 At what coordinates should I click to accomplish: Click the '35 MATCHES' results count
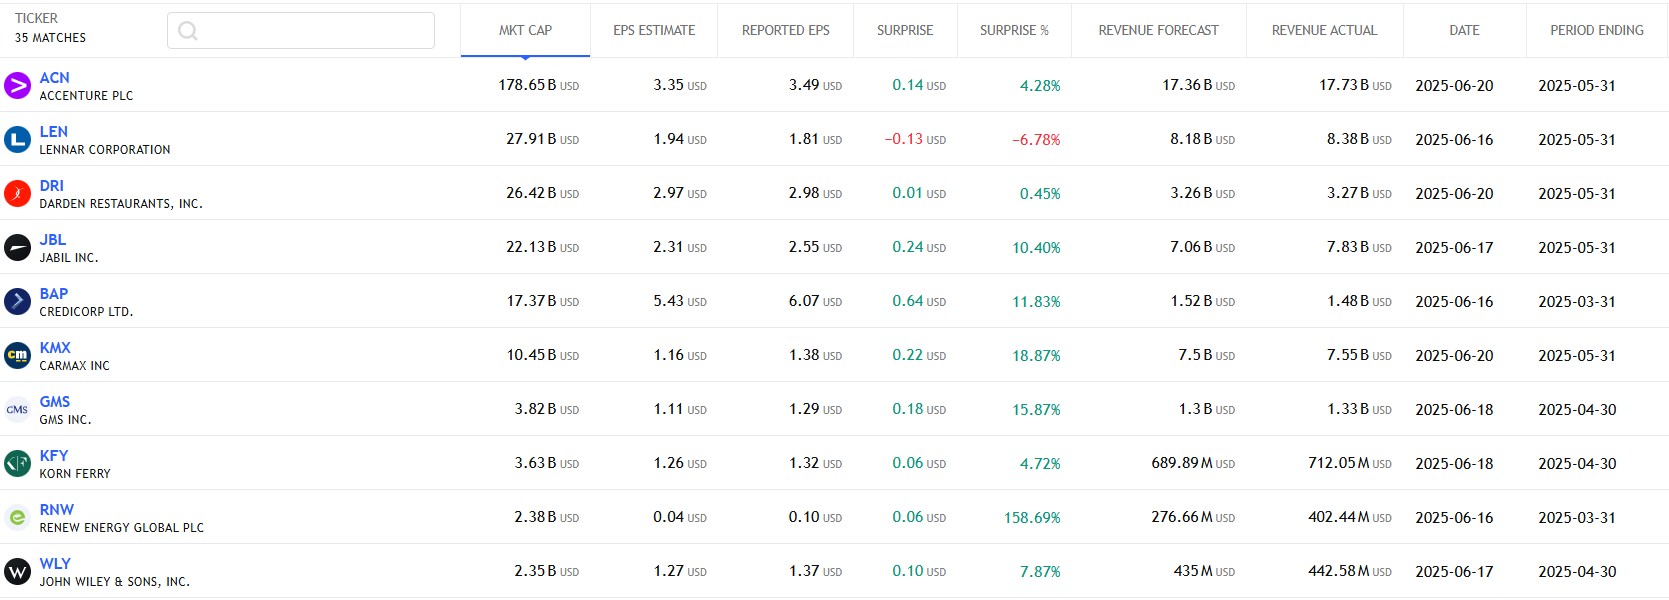click(x=50, y=38)
